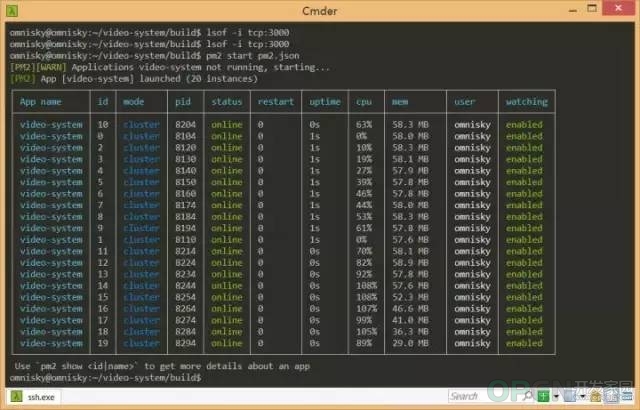
Task: Click the "App name" column header
Action: pyautogui.click(x=40, y=102)
